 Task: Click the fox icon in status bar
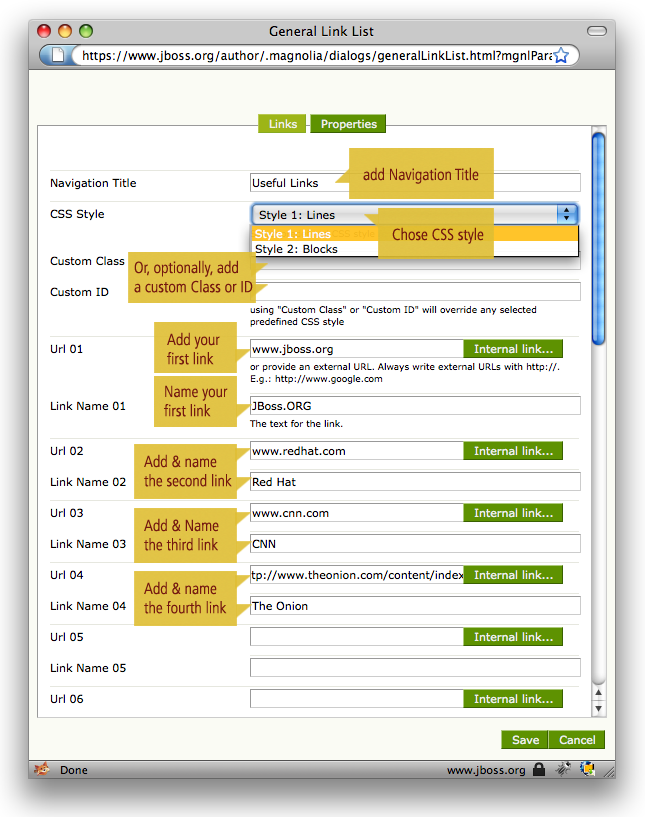click(x=42, y=770)
